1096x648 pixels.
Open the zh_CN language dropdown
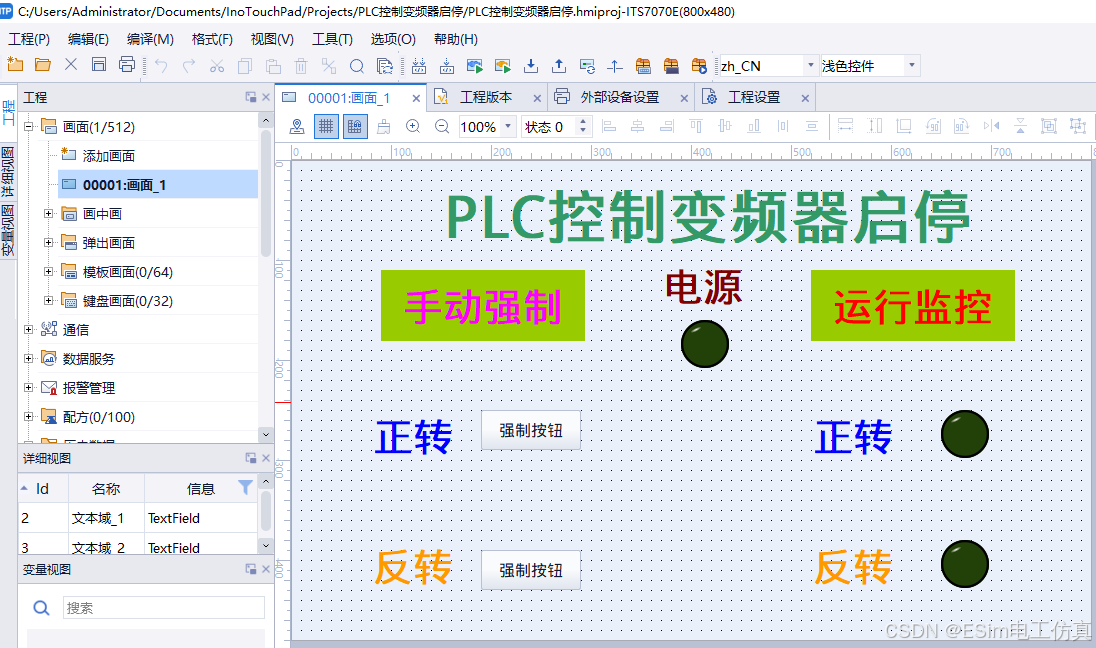[811, 66]
